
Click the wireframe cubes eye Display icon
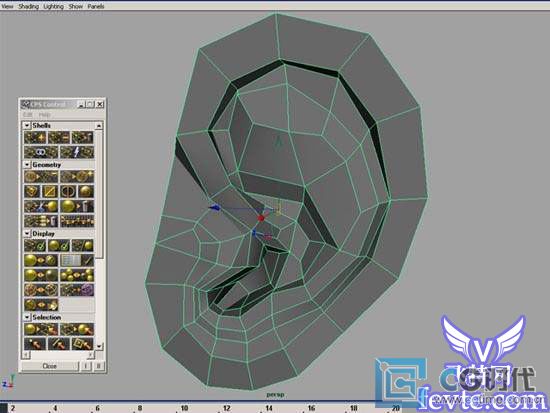pos(41,290)
